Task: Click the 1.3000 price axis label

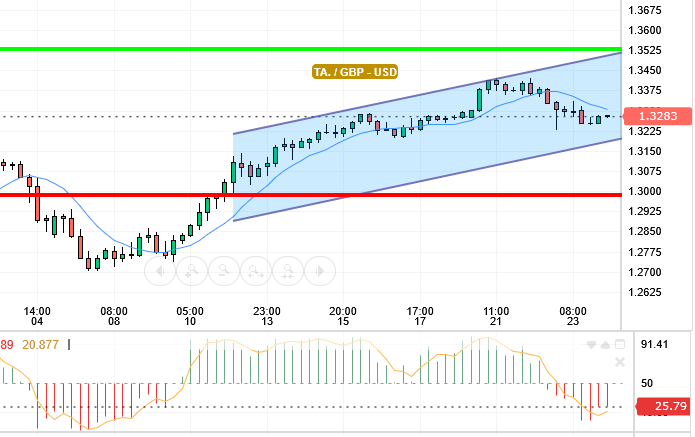Action: [645, 191]
